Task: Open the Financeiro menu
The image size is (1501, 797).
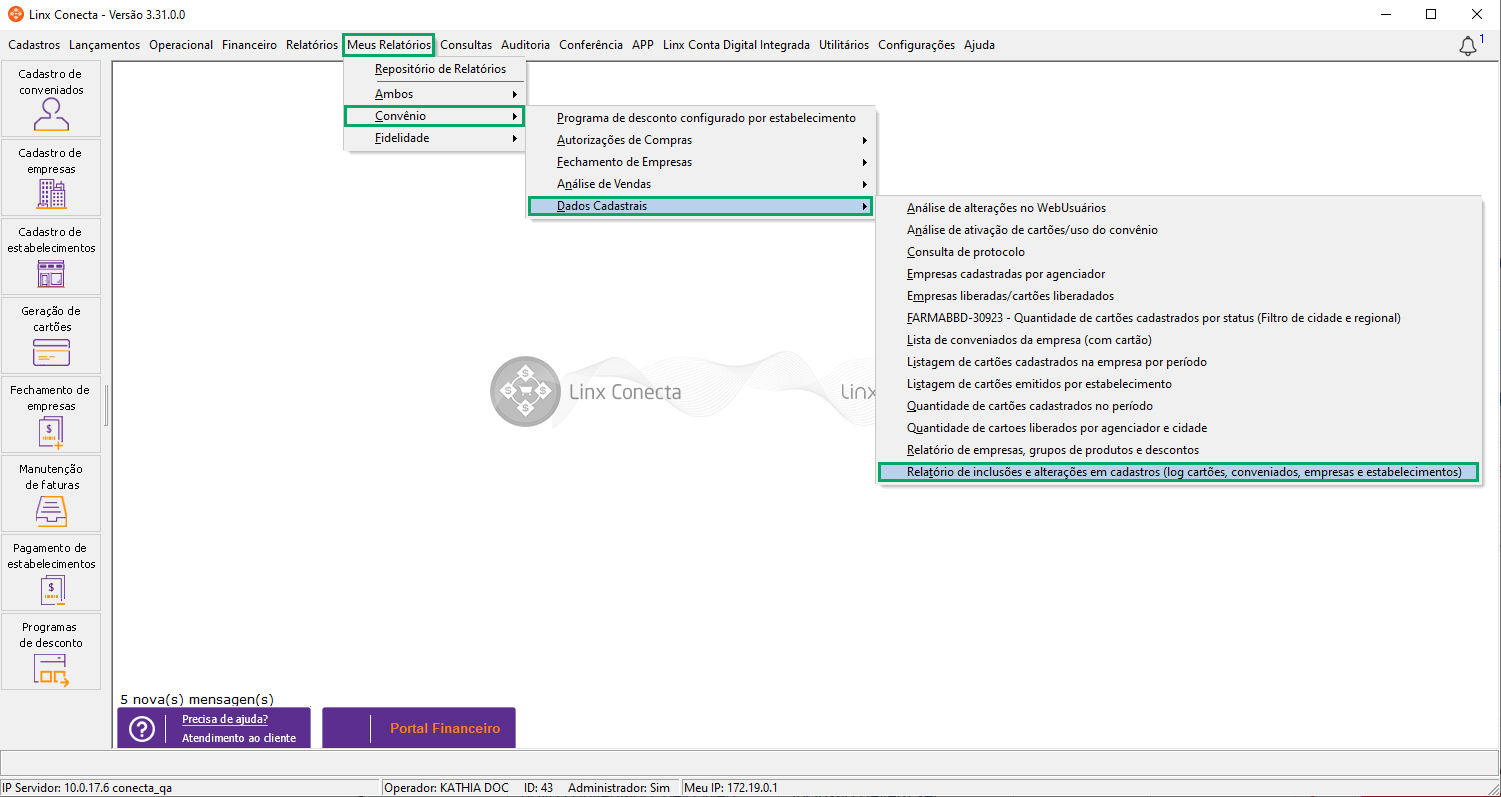Action: tap(249, 45)
